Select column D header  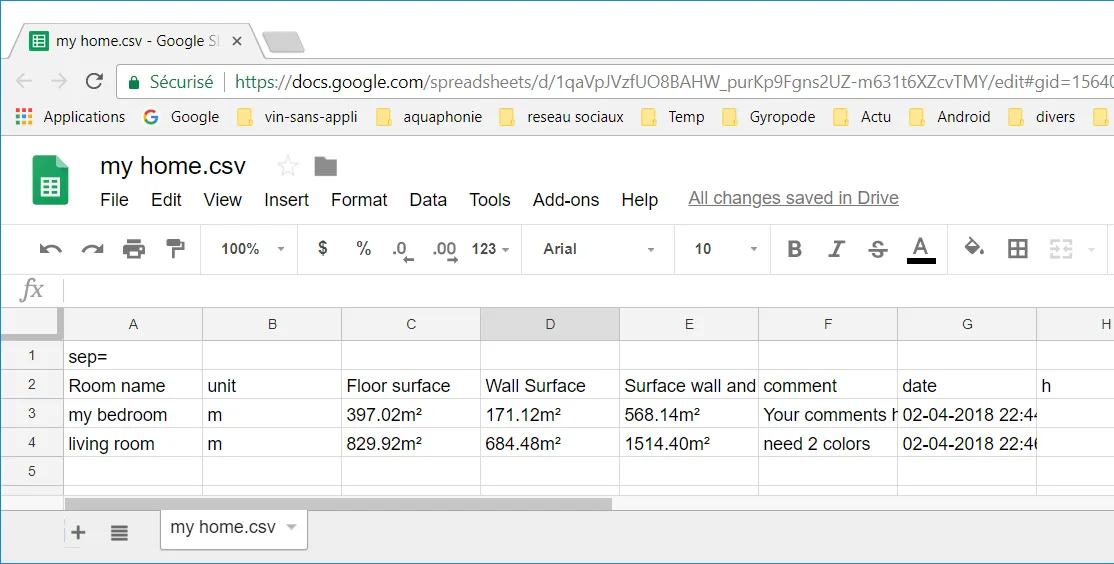click(550, 324)
